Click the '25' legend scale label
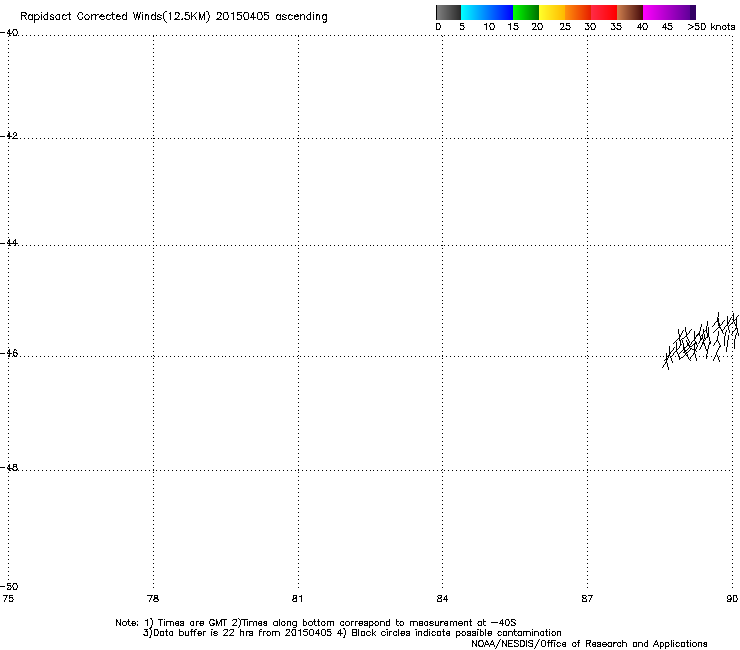The height and width of the screenshot is (650, 740). coord(565,27)
